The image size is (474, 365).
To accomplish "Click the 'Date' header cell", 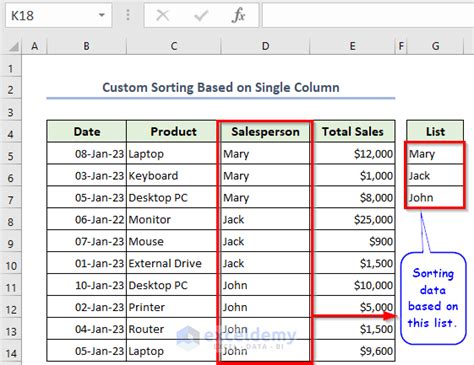I will pyautogui.click(x=87, y=131).
